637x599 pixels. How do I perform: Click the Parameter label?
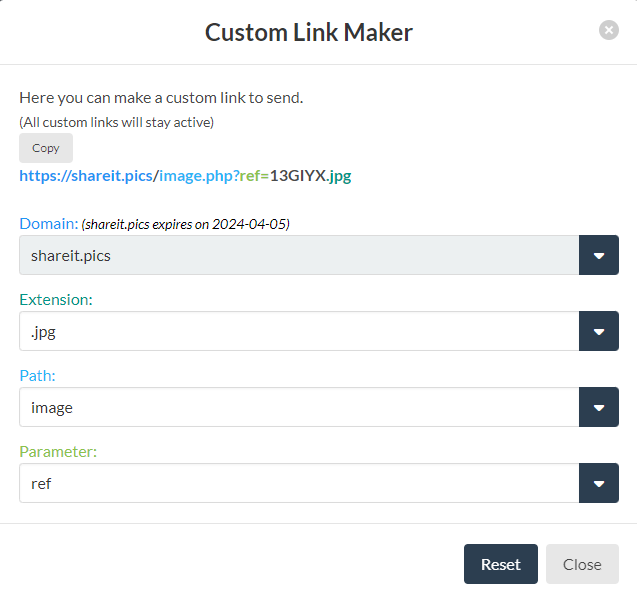pyautogui.click(x=58, y=452)
